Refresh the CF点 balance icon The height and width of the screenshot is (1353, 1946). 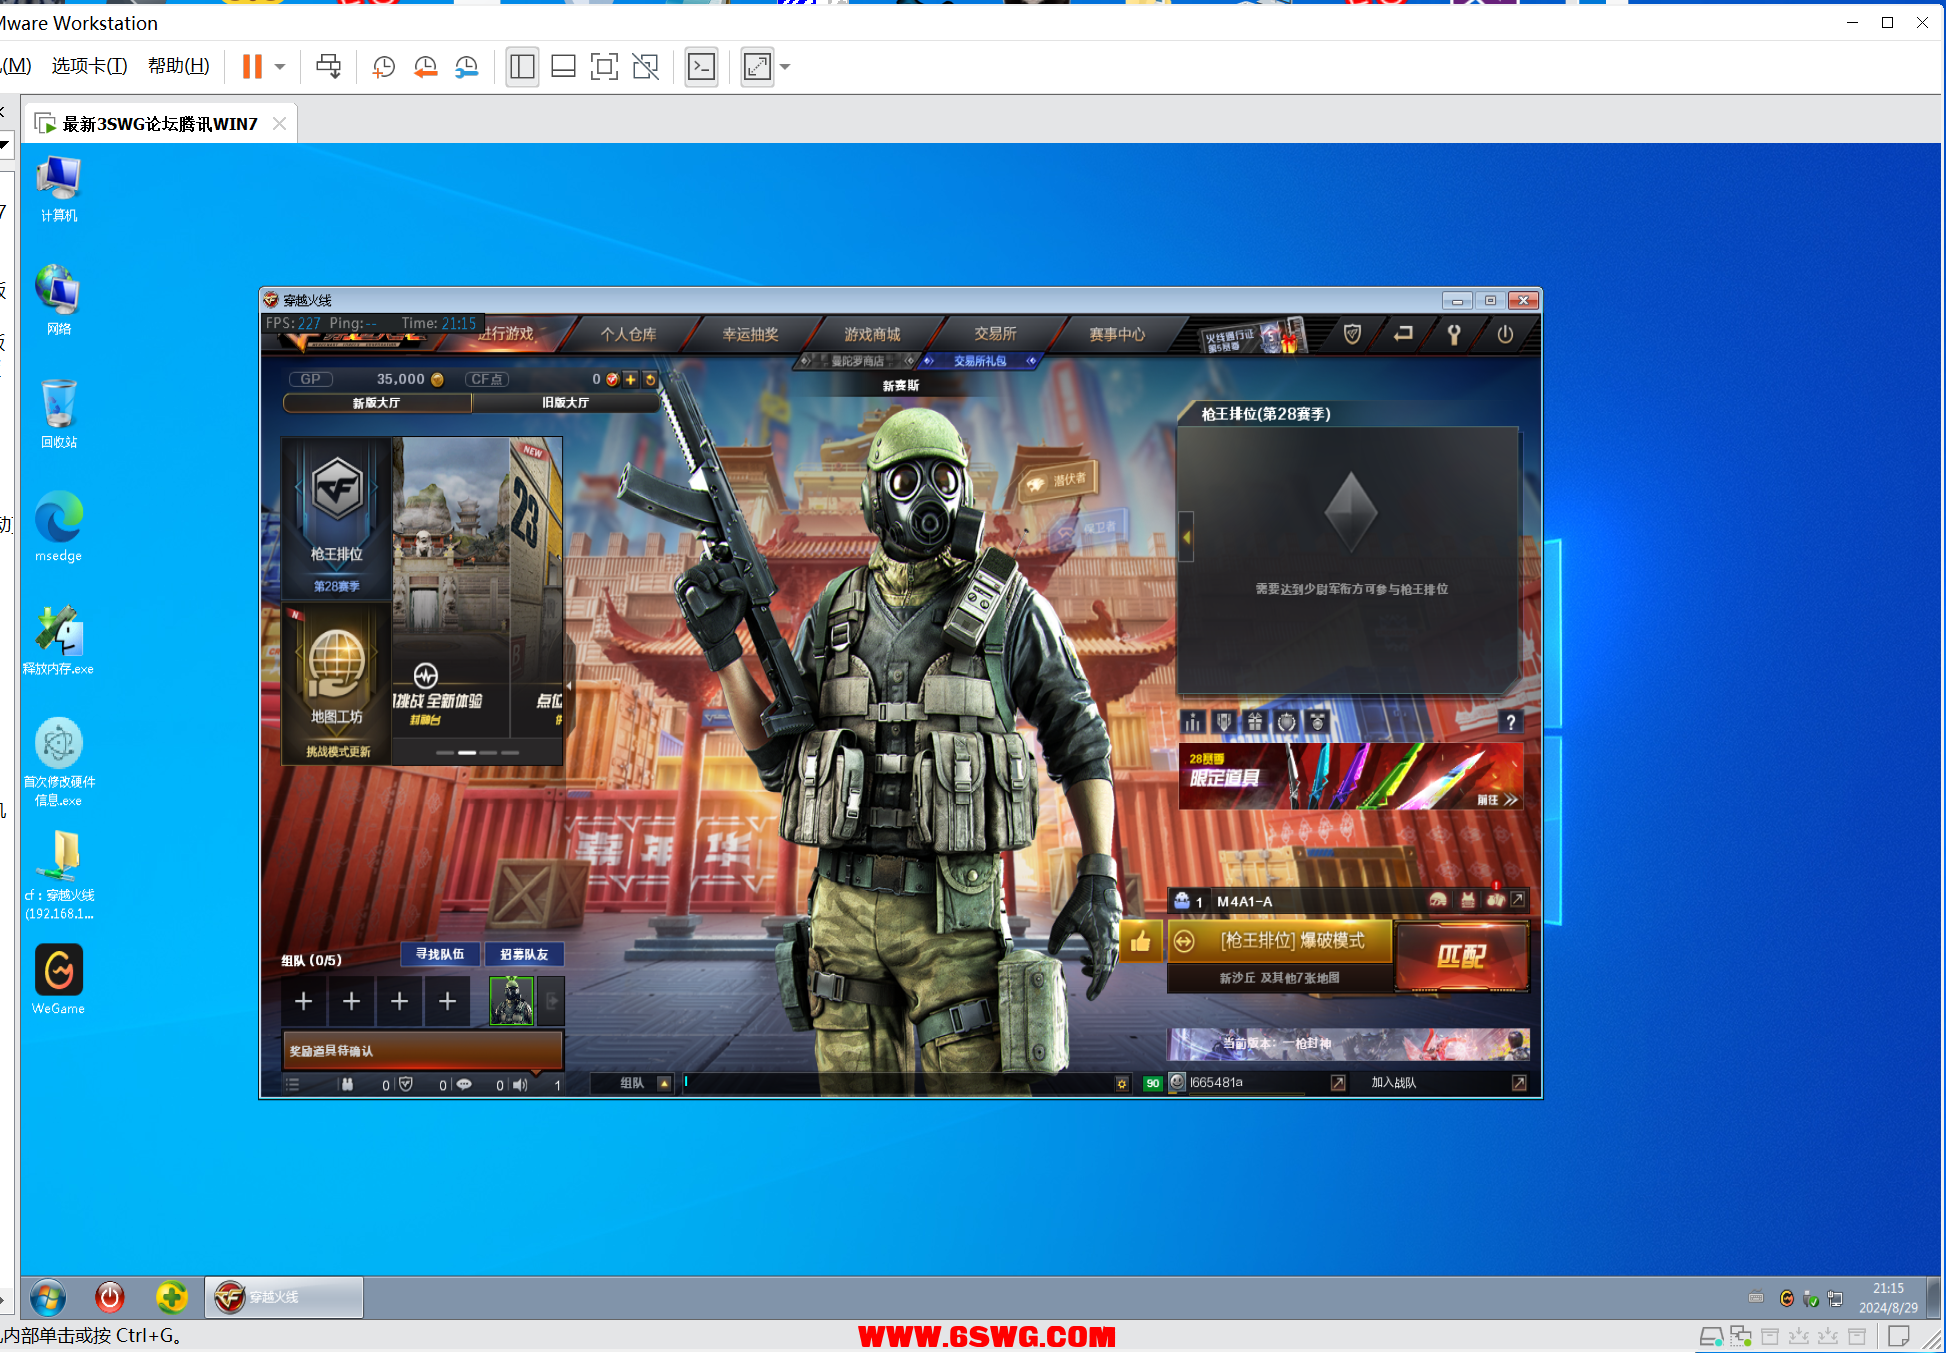click(650, 379)
